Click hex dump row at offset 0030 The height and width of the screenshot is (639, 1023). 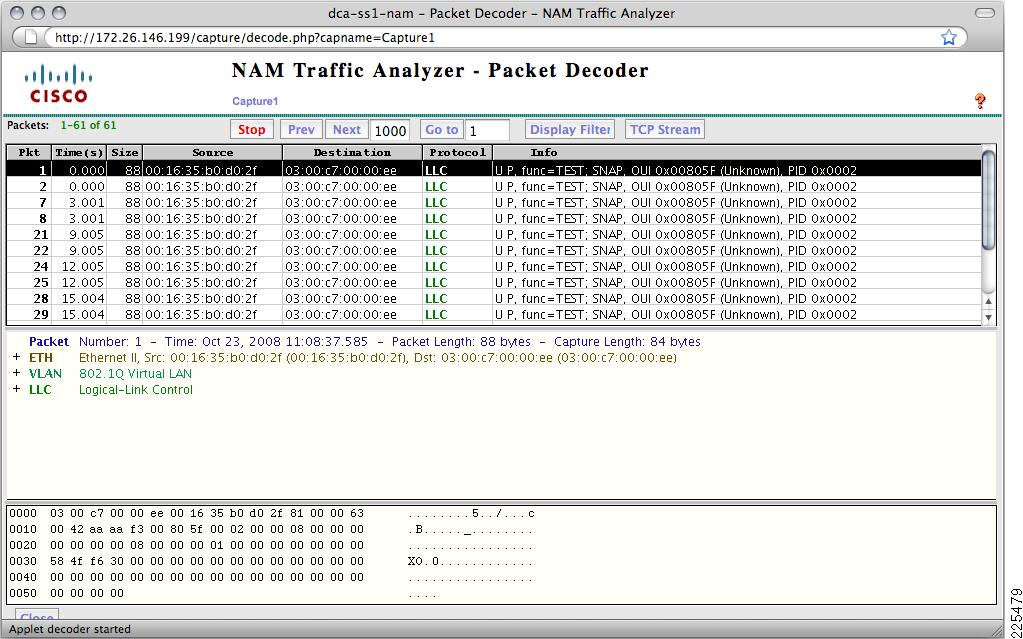[x=272, y=561]
